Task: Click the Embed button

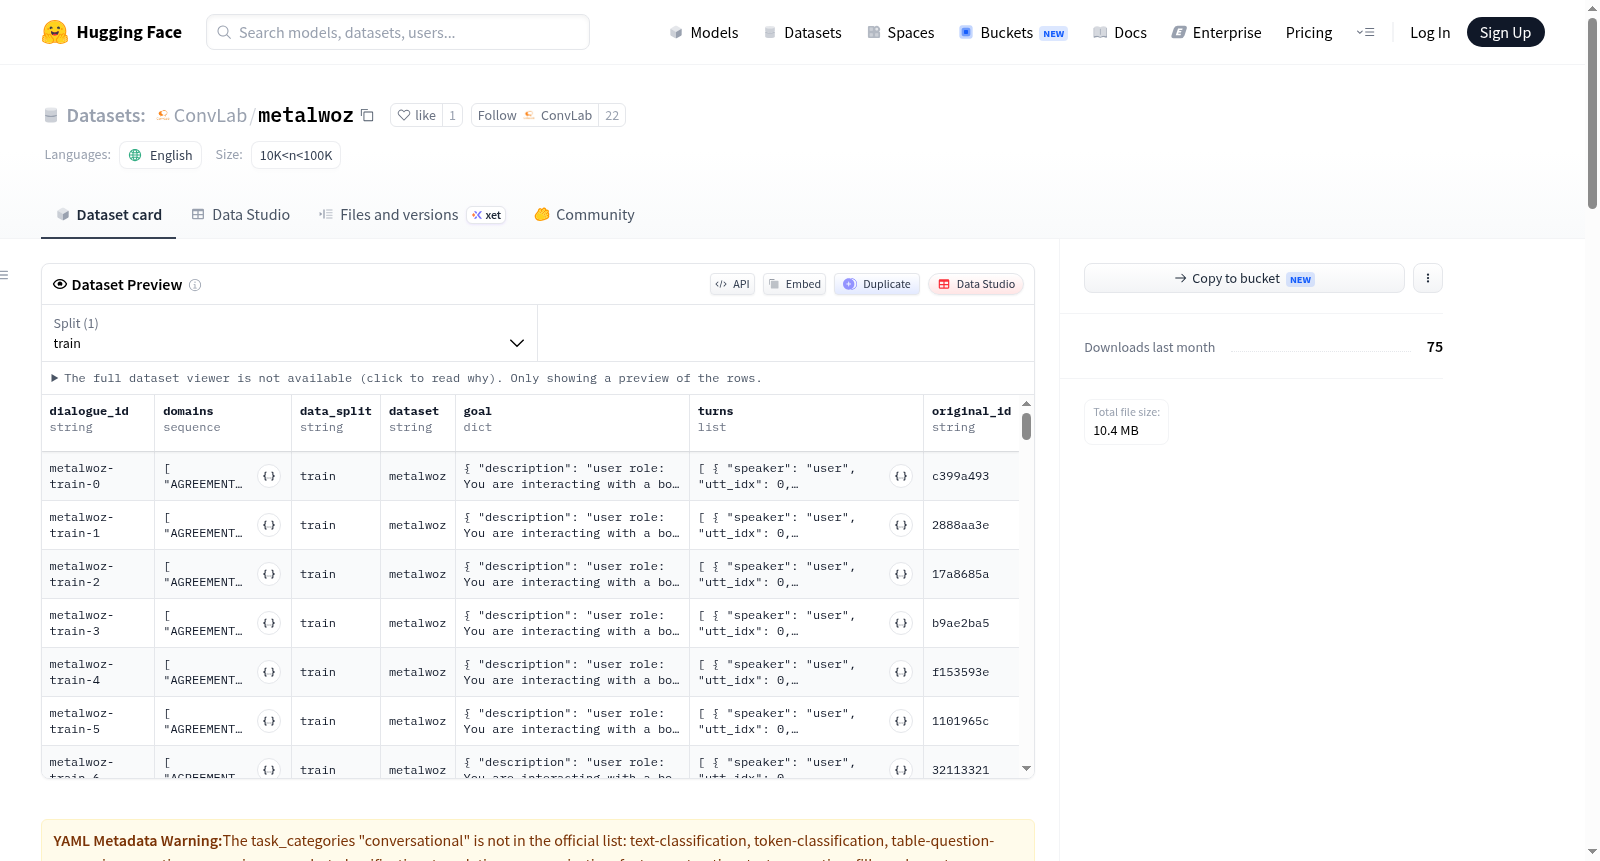Action: tap(795, 284)
